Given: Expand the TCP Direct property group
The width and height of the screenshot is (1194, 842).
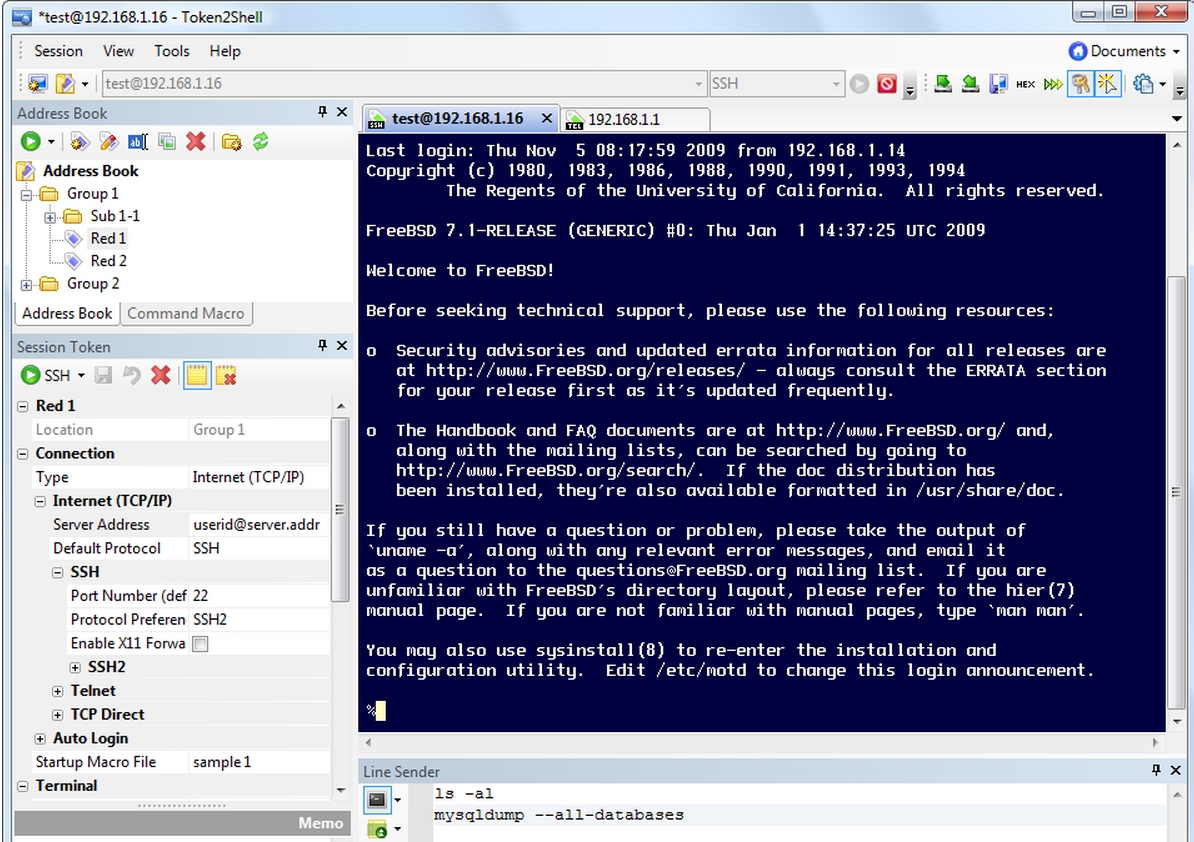Looking at the screenshot, I should pyautogui.click(x=57, y=715).
